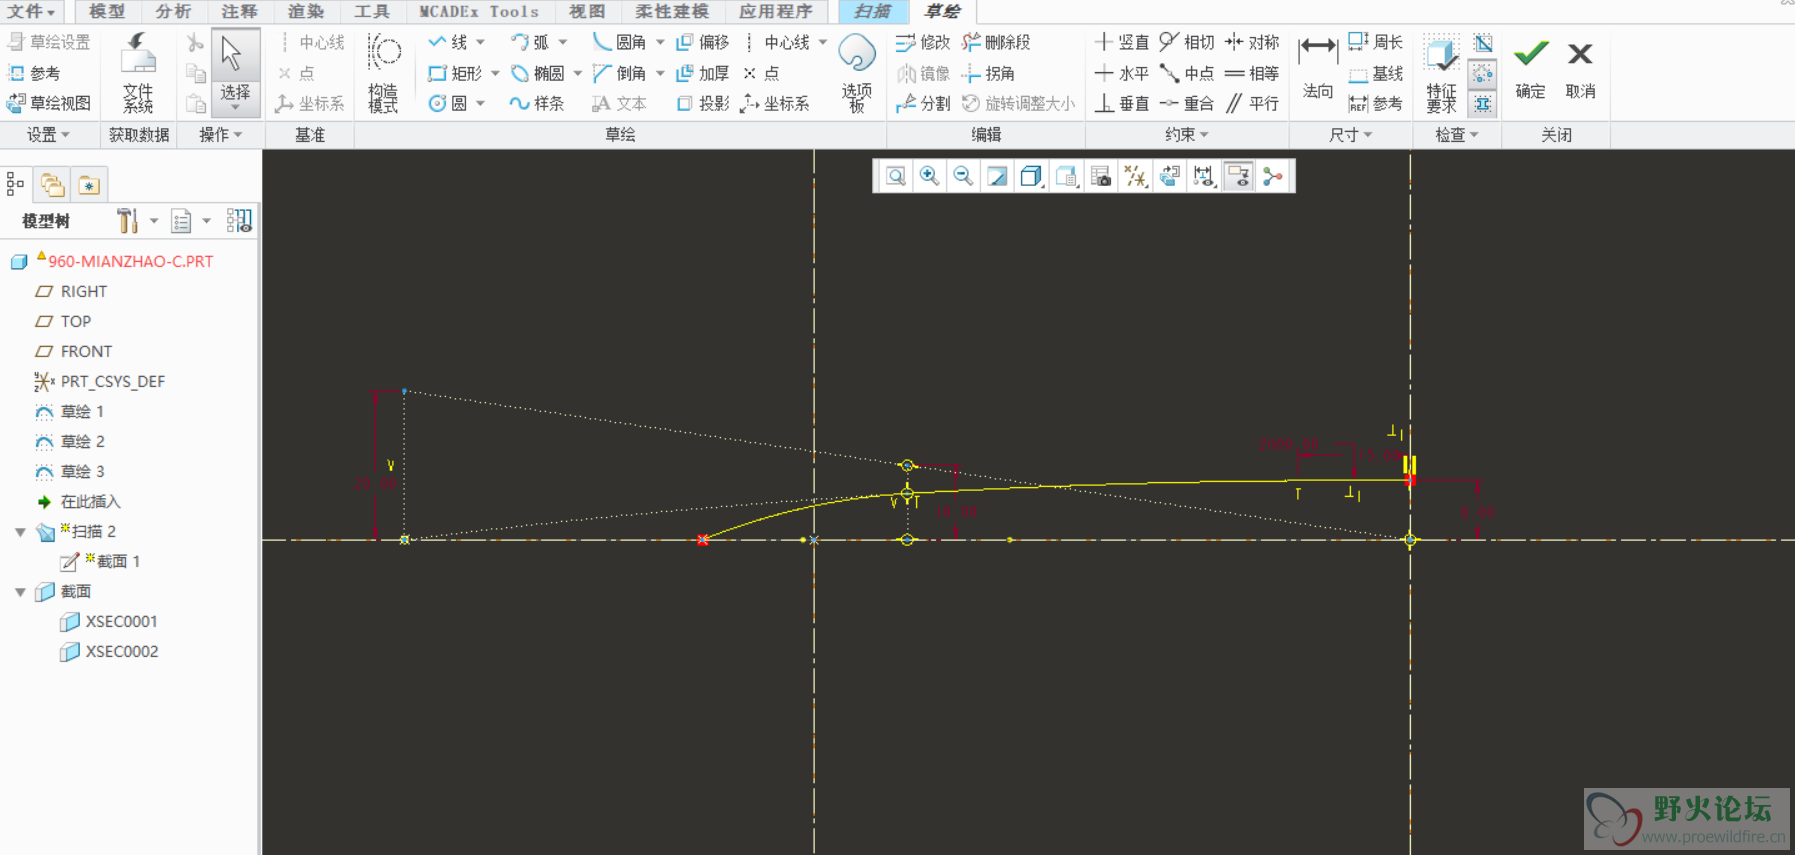Toggle datum display filters in graphics toolbar
Screen dimensions: 1795x855
pos(1135,177)
